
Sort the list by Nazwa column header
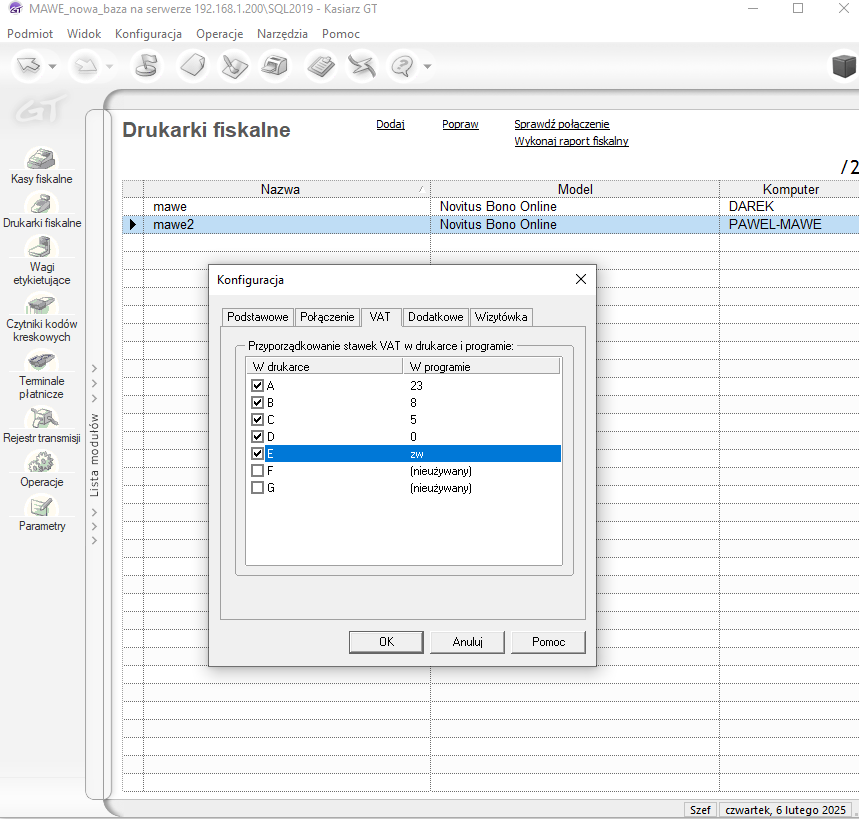[280, 189]
